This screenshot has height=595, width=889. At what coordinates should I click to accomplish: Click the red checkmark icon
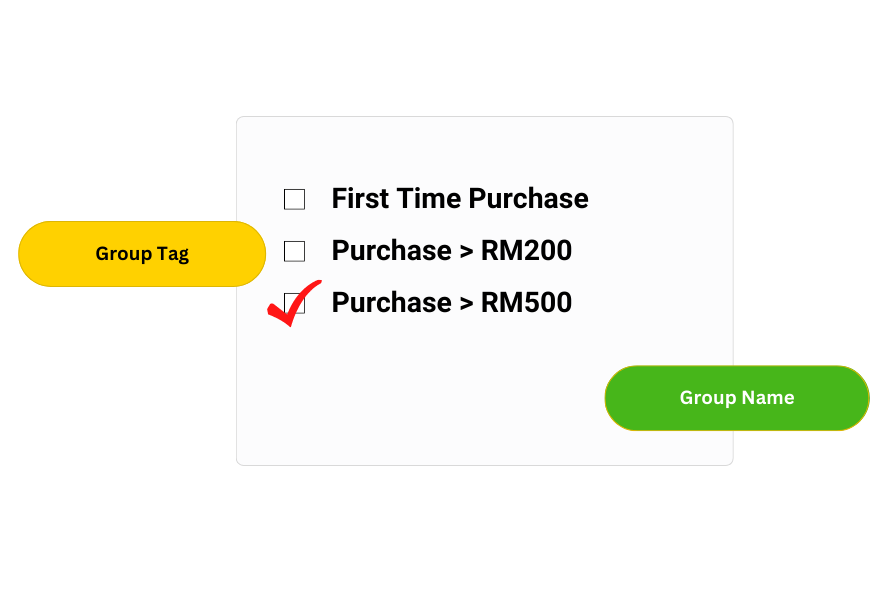(x=292, y=306)
